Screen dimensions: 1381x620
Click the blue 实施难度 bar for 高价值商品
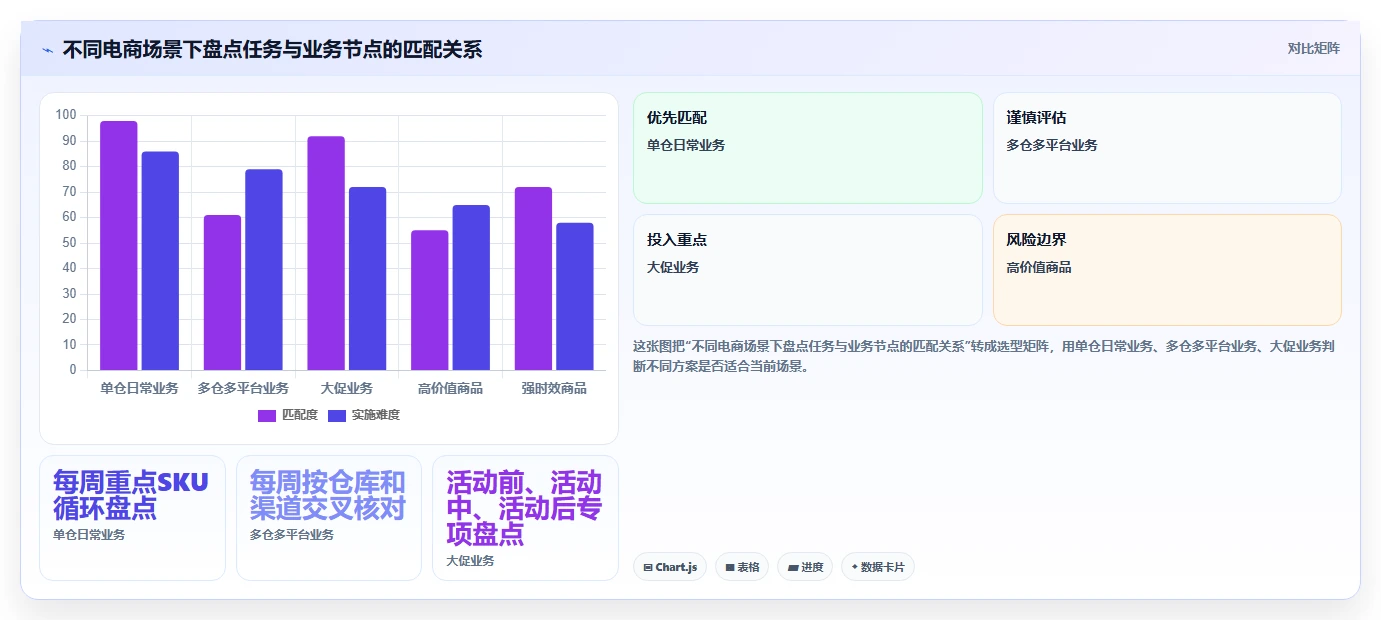(471, 288)
